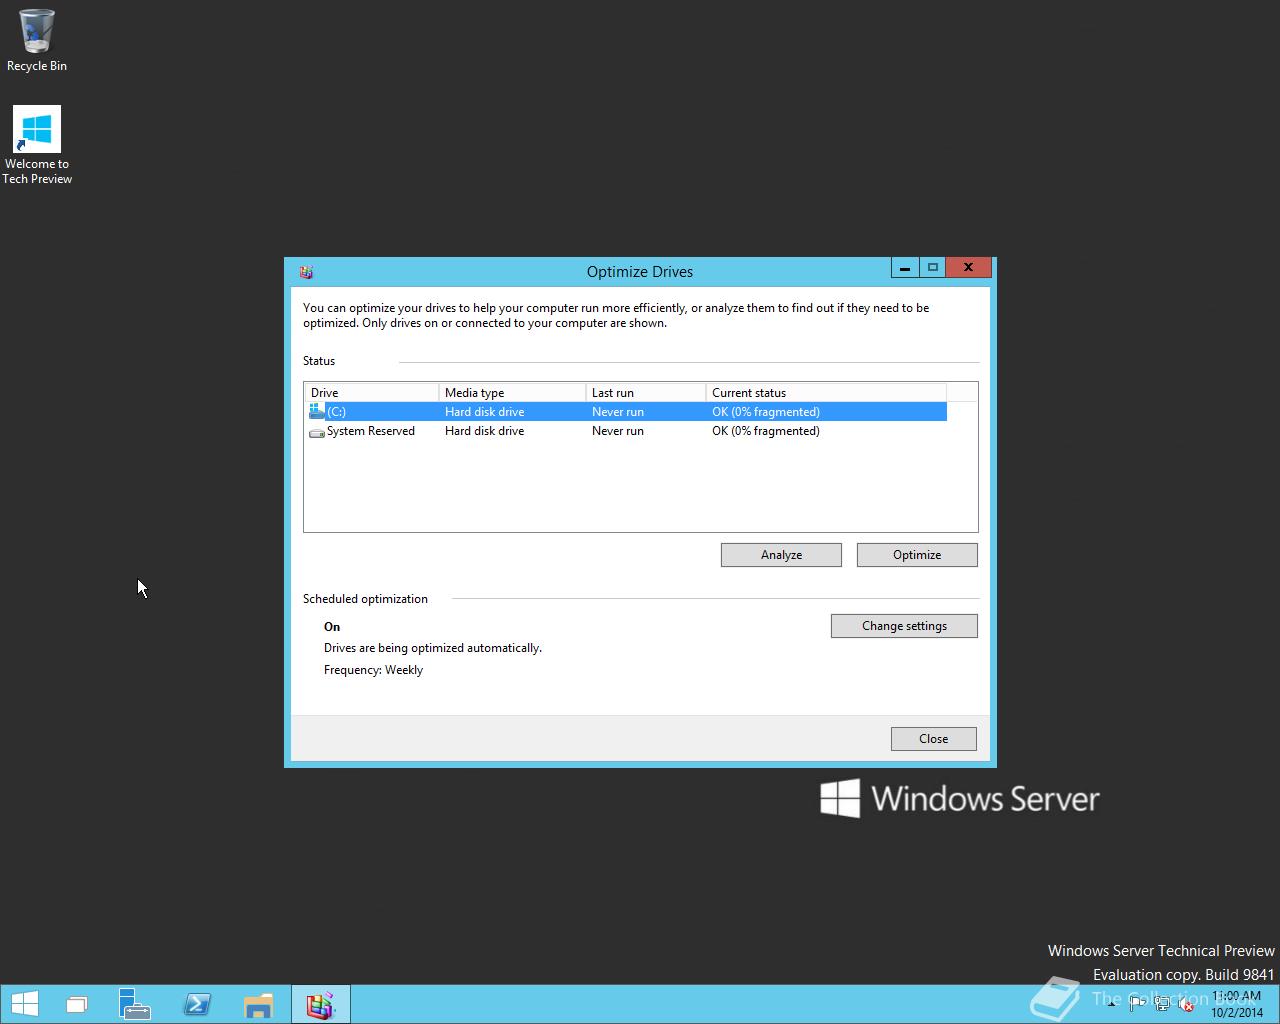
Task: Sort by Current status column header
Action: coord(826,392)
